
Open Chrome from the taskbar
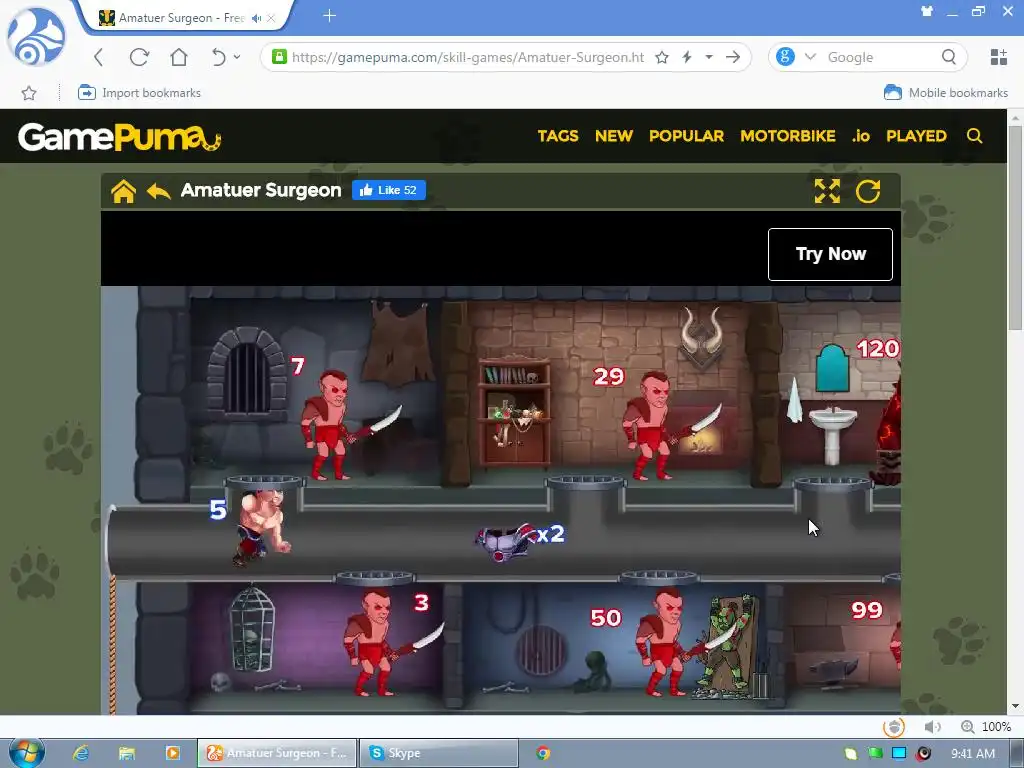click(543, 753)
